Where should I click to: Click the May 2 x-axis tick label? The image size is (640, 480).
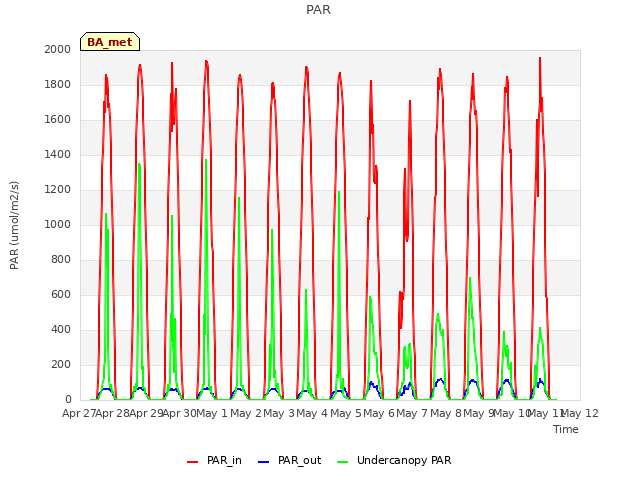246,413
